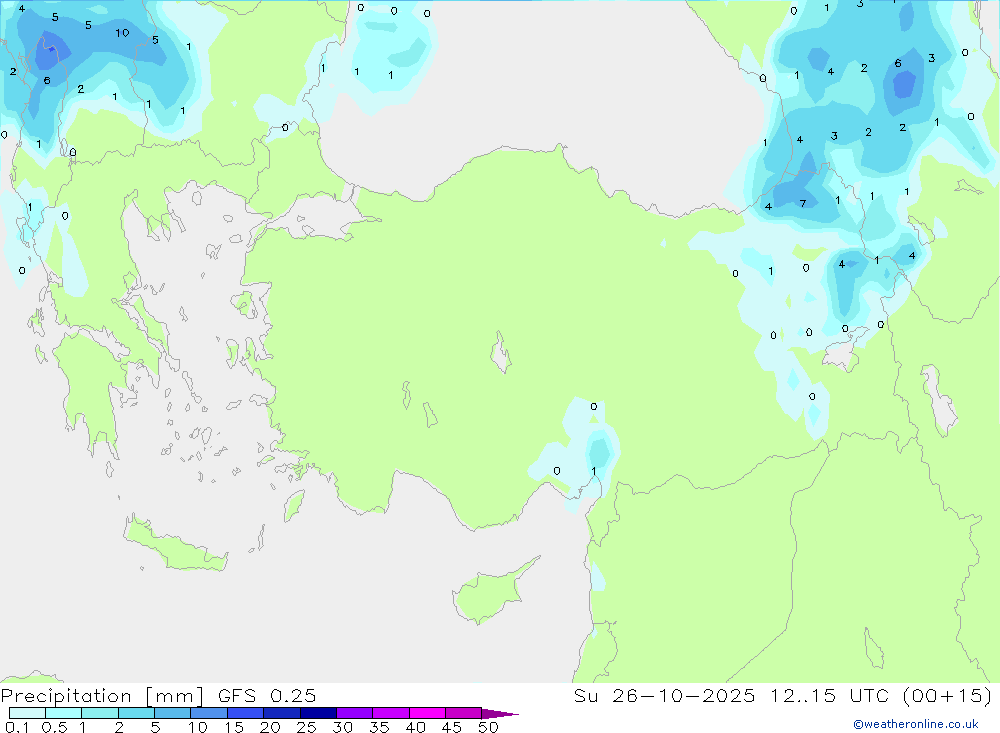The image size is (1000, 733).
Task: Click the legend scale label '0.5'
Action: point(54,727)
